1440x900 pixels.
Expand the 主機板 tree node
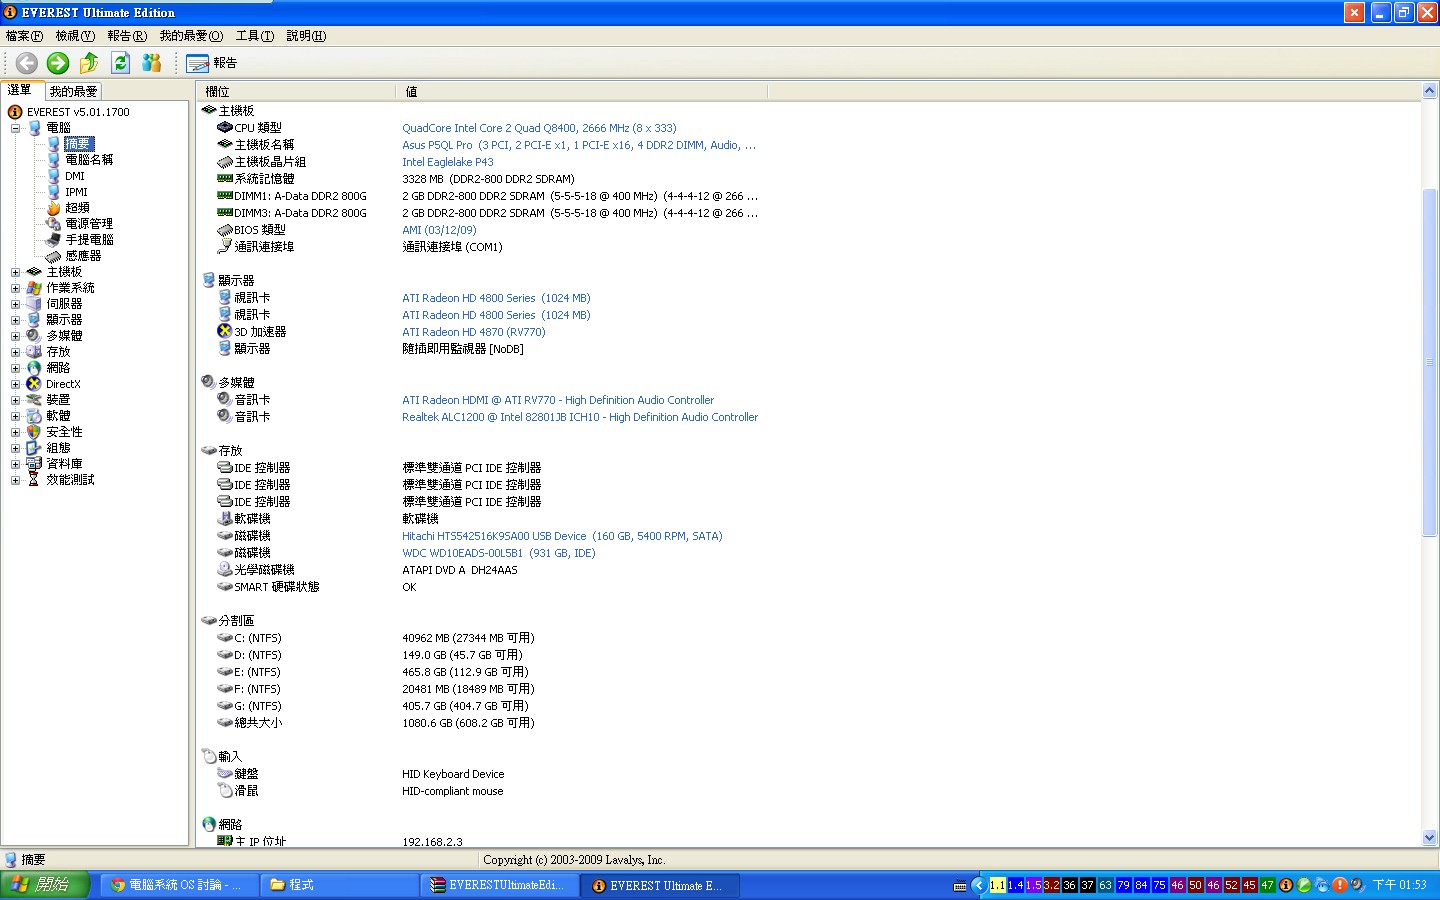[x=15, y=272]
